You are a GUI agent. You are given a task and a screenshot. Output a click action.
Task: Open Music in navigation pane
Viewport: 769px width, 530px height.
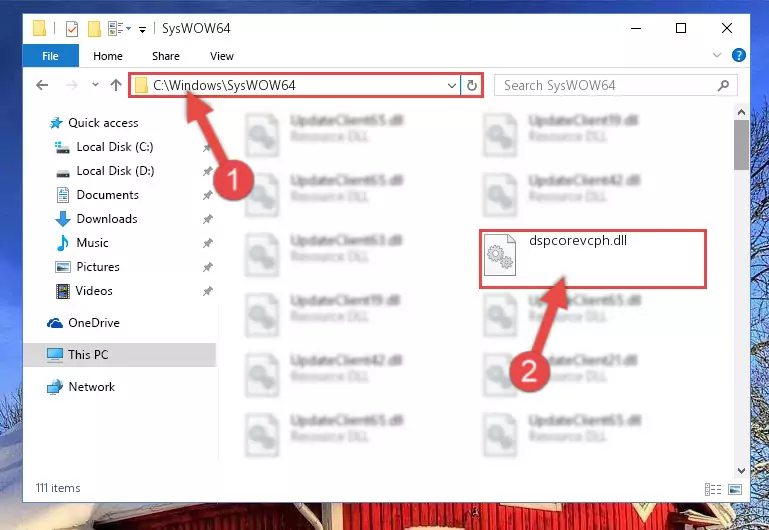tap(92, 243)
